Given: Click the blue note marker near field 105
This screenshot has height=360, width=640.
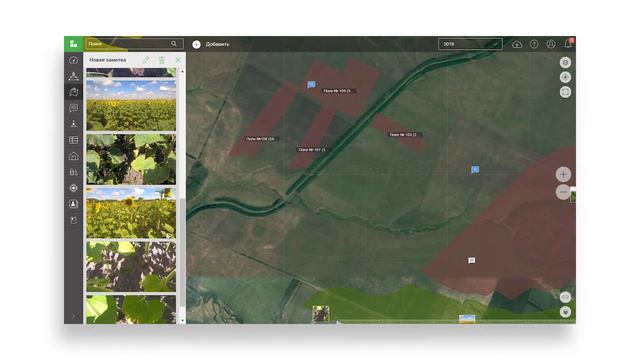Looking at the screenshot, I should [311, 84].
